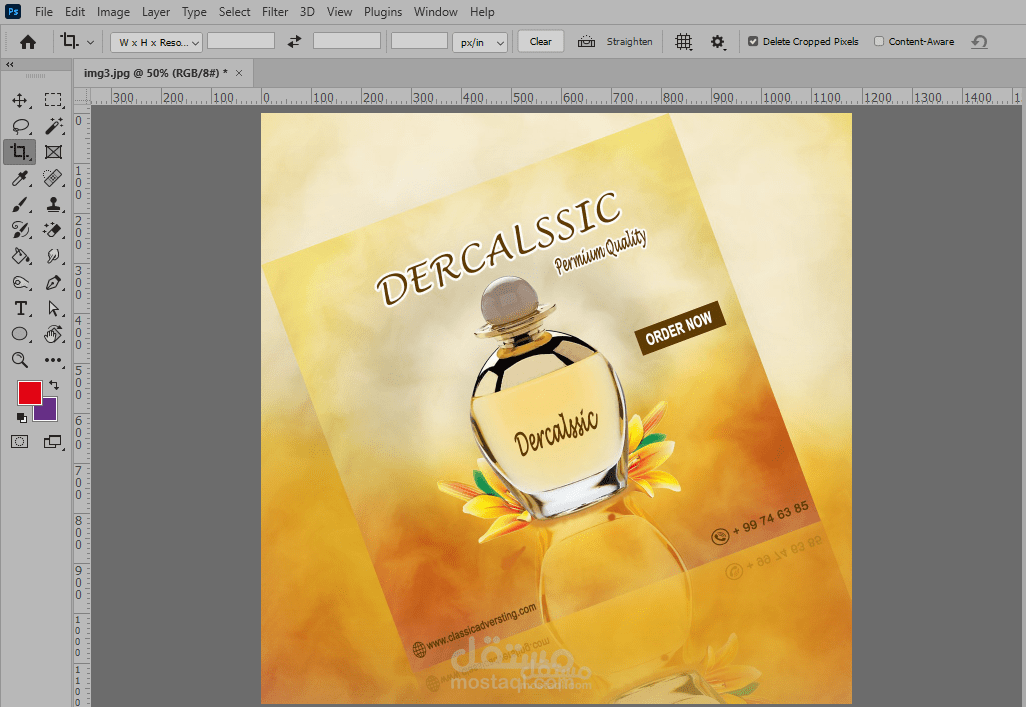This screenshot has width=1026, height=707.
Task: Click the Home icon in options bar
Action: (27, 42)
